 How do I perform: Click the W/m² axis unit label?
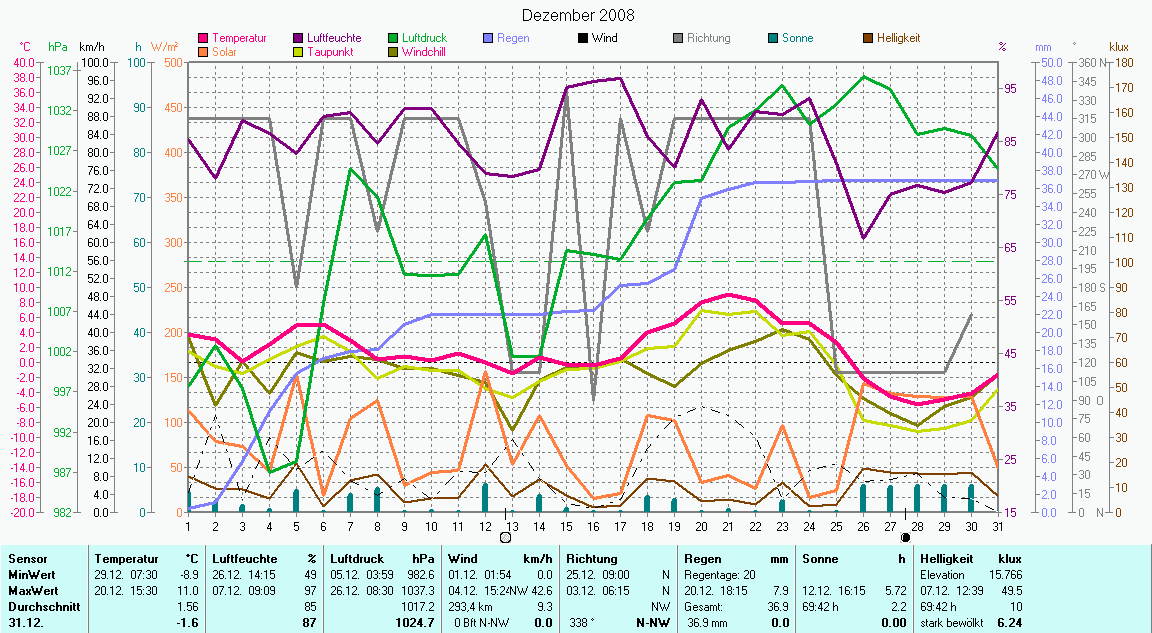tap(165, 47)
